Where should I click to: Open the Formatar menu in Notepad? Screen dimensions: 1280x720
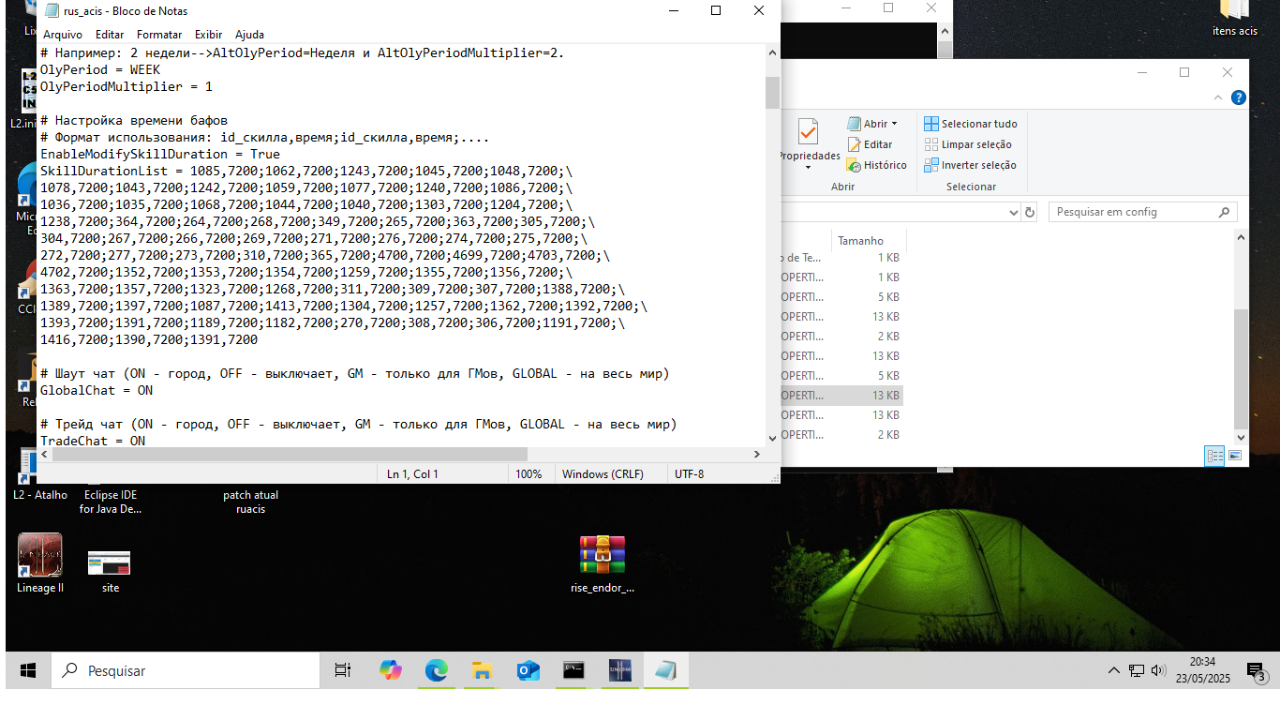click(159, 35)
